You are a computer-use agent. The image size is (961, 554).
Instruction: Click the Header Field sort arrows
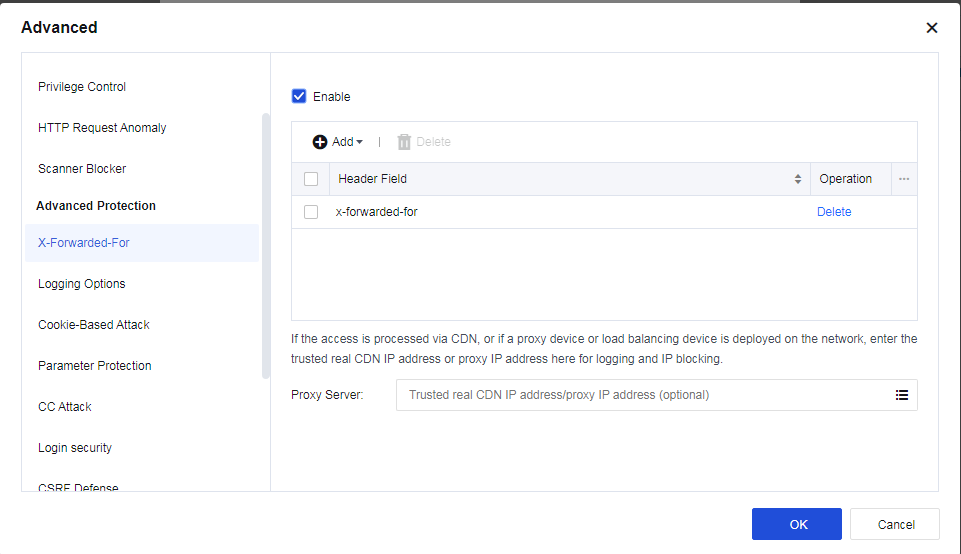click(797, 179)
